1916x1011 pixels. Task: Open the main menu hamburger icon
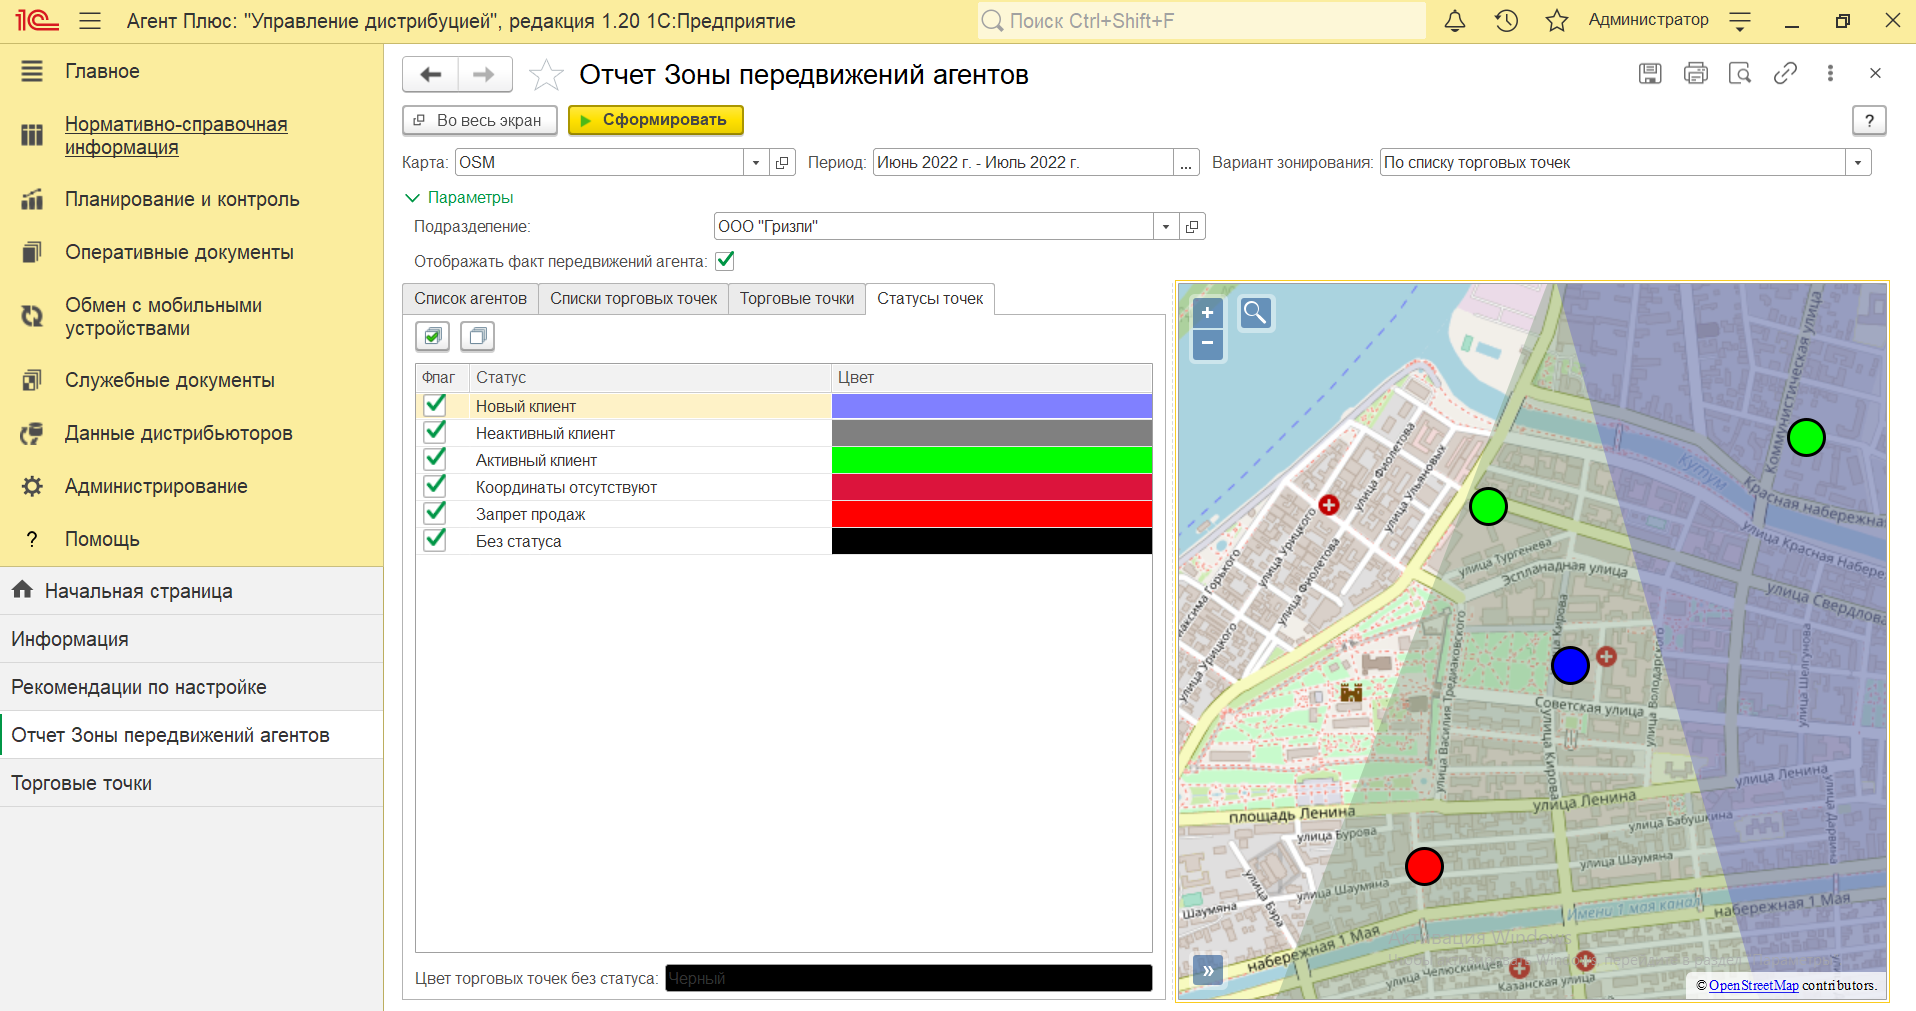click(90, 21)
